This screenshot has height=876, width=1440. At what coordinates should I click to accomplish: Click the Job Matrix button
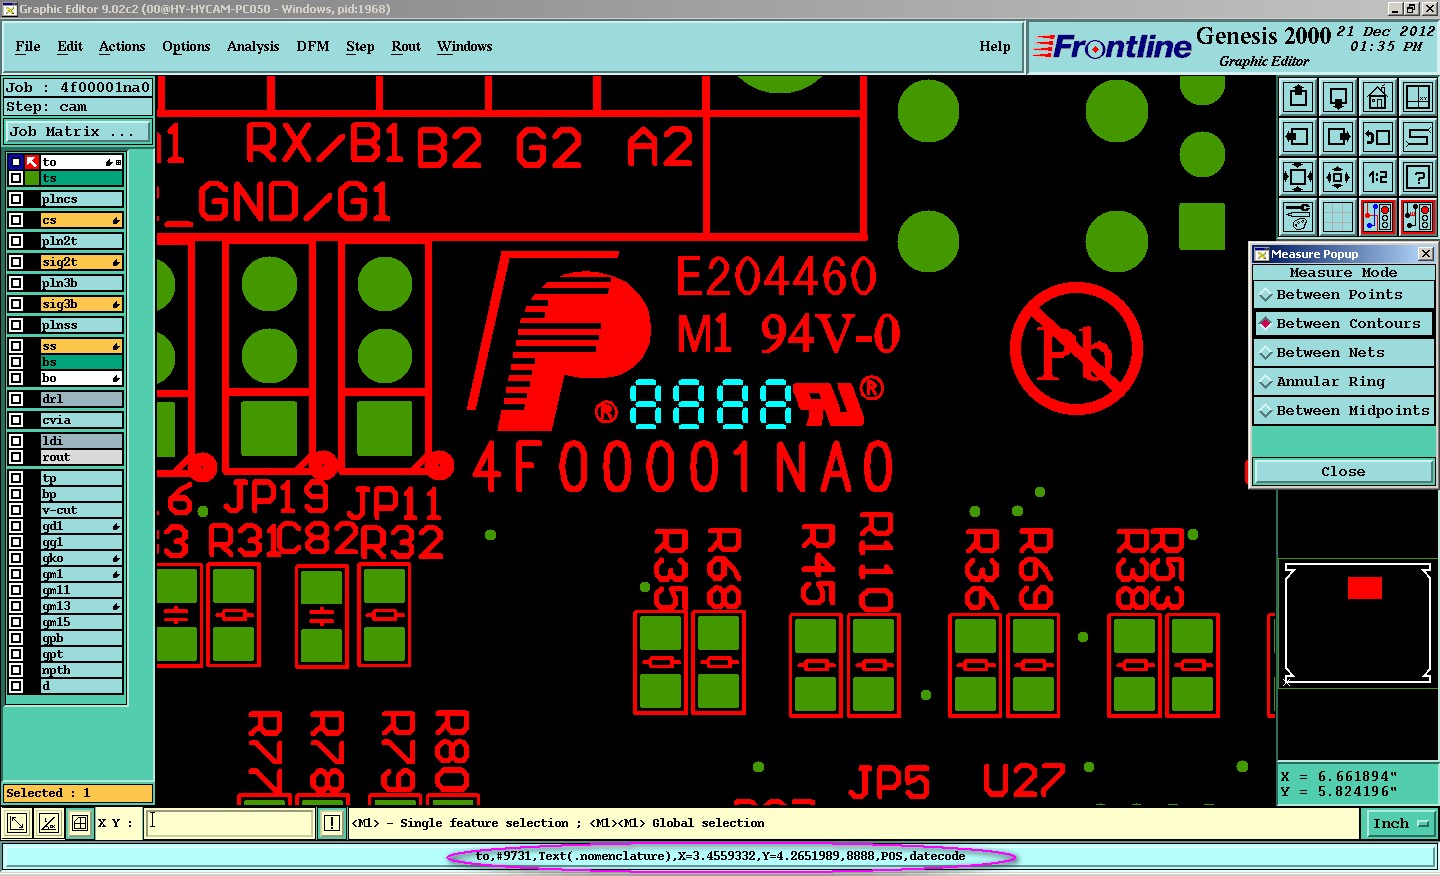point(77,132)
